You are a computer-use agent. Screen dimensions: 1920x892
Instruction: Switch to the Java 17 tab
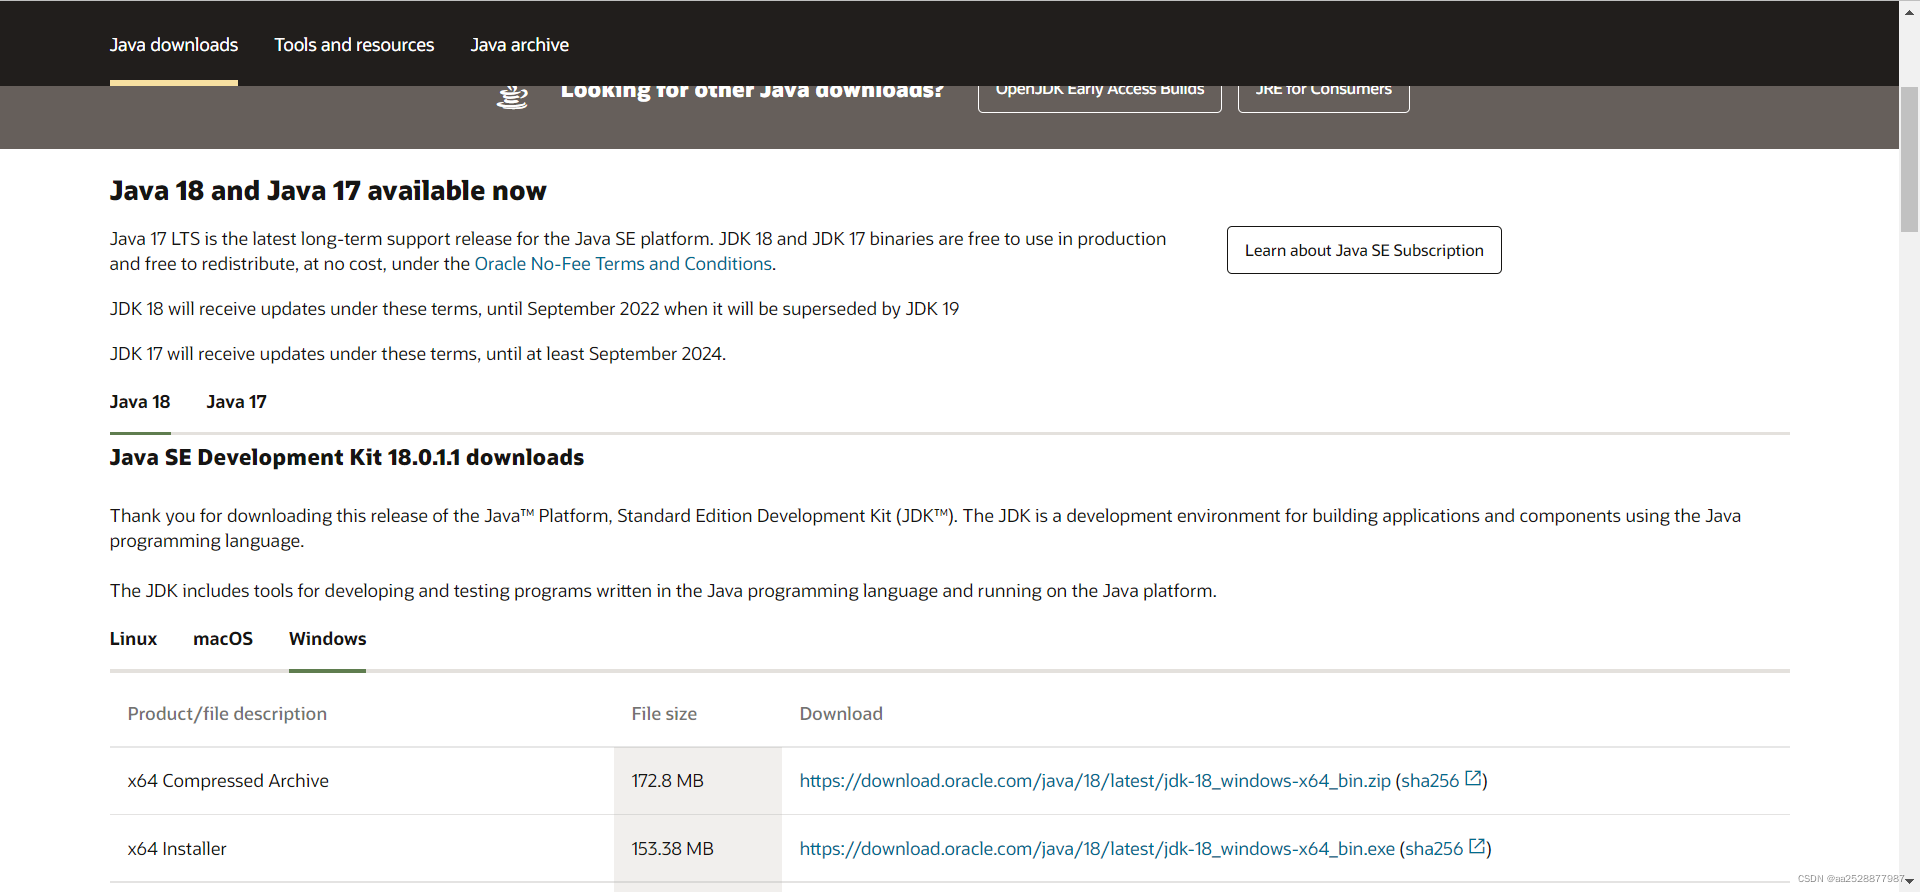pyautogui.click(x=236, y=402)
